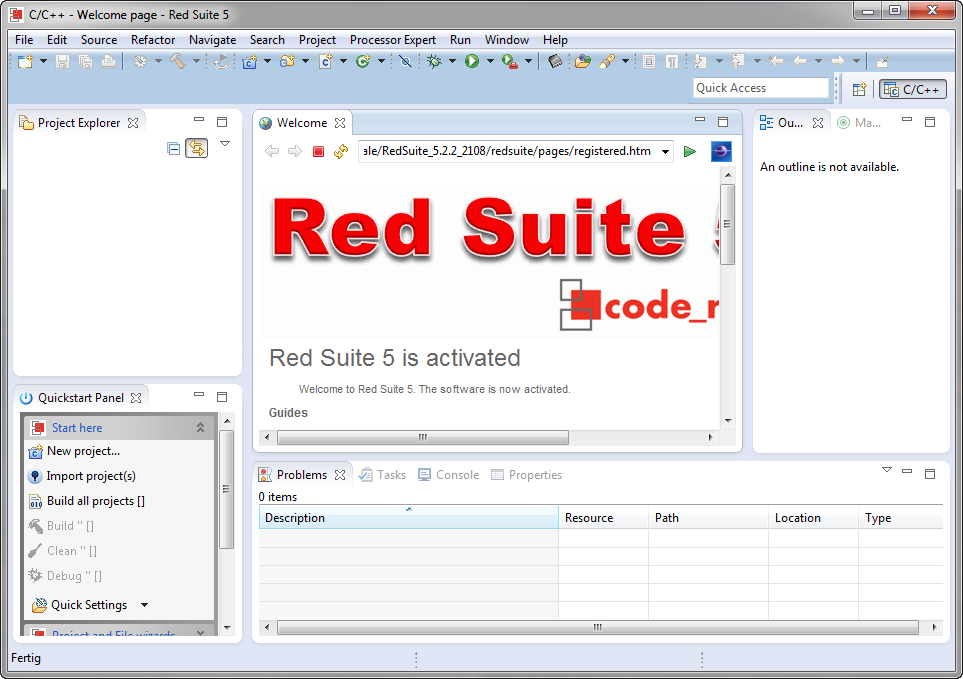Click Collapse All icon in Project Explorer
The width and height of the screenshot is (963, 679).
[174, 148]
